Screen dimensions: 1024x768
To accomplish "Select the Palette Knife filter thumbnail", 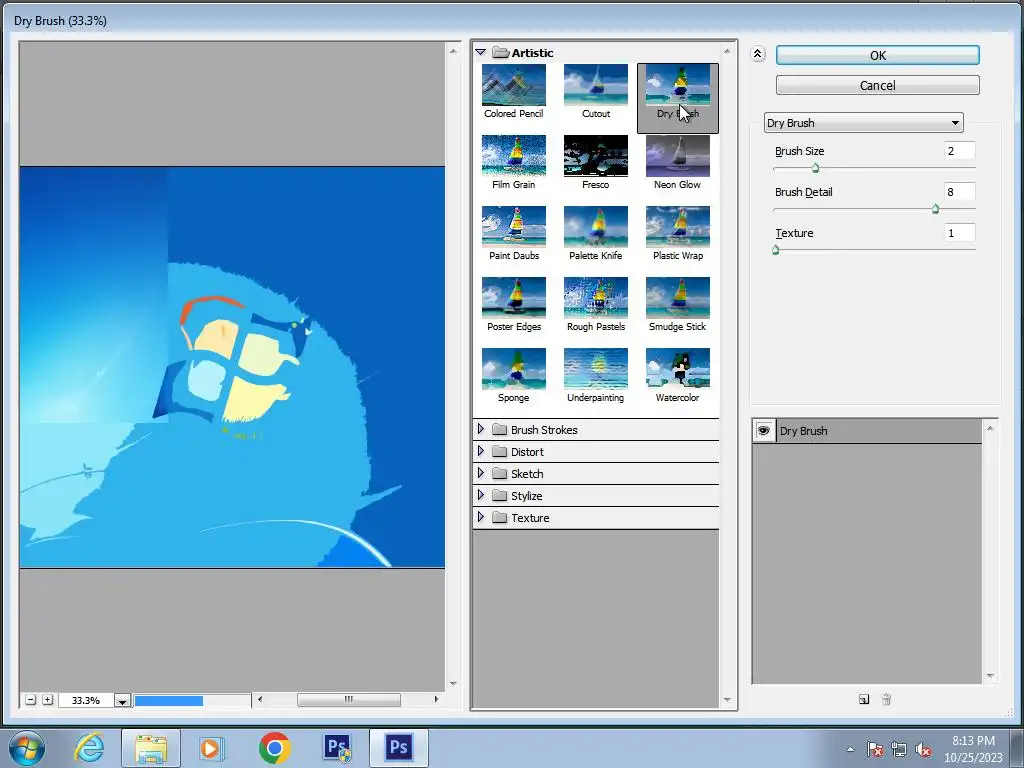I will tap(596, 227).
